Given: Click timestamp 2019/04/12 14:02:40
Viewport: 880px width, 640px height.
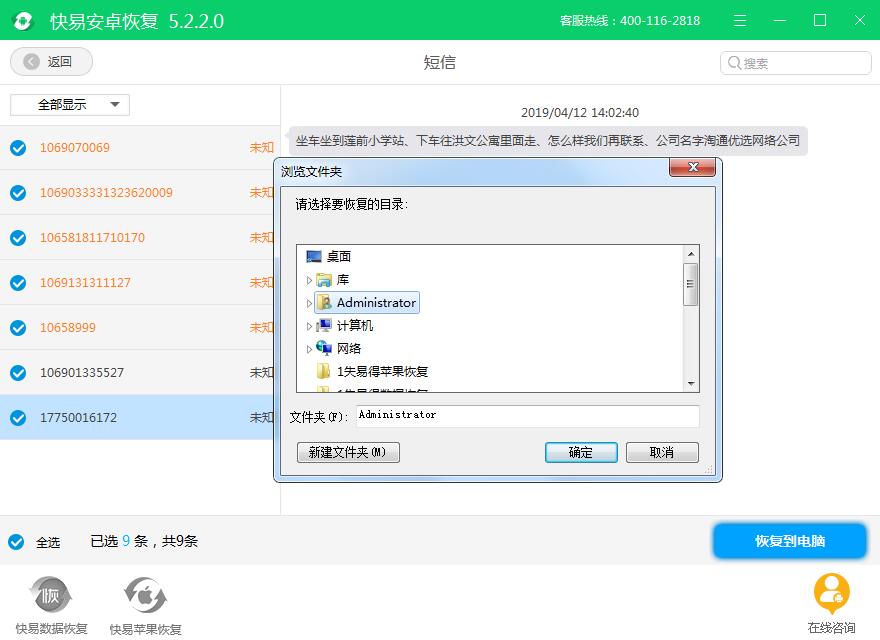Looking at the screenshot, I should tap(580, 112).
